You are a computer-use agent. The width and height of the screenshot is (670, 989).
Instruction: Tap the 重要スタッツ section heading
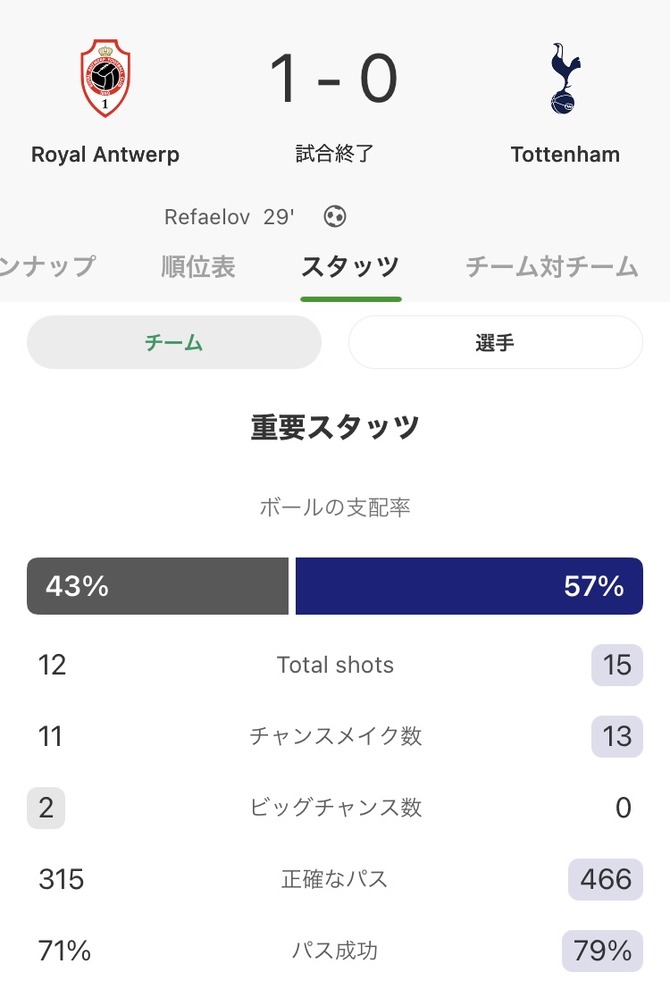point(335,427)
